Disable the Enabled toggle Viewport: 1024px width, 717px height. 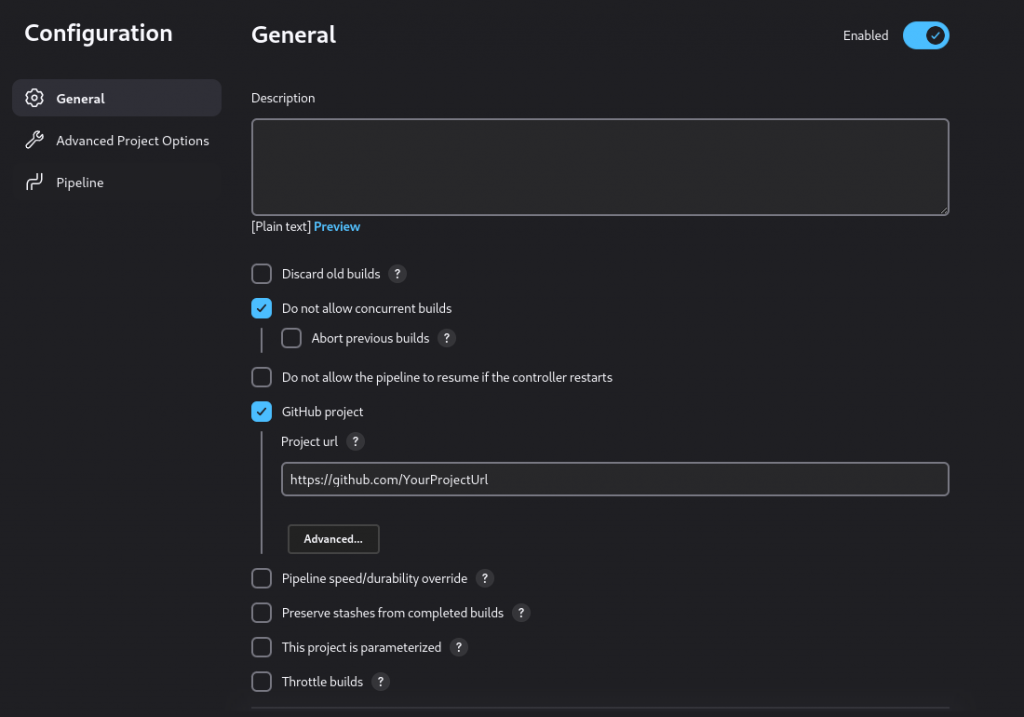click(925, 35)
